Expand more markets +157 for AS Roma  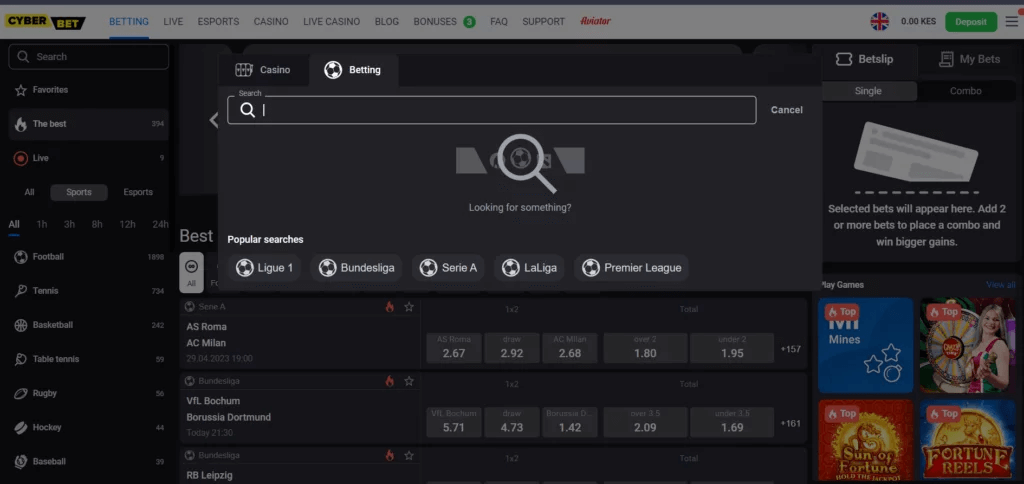click(790, 349)
